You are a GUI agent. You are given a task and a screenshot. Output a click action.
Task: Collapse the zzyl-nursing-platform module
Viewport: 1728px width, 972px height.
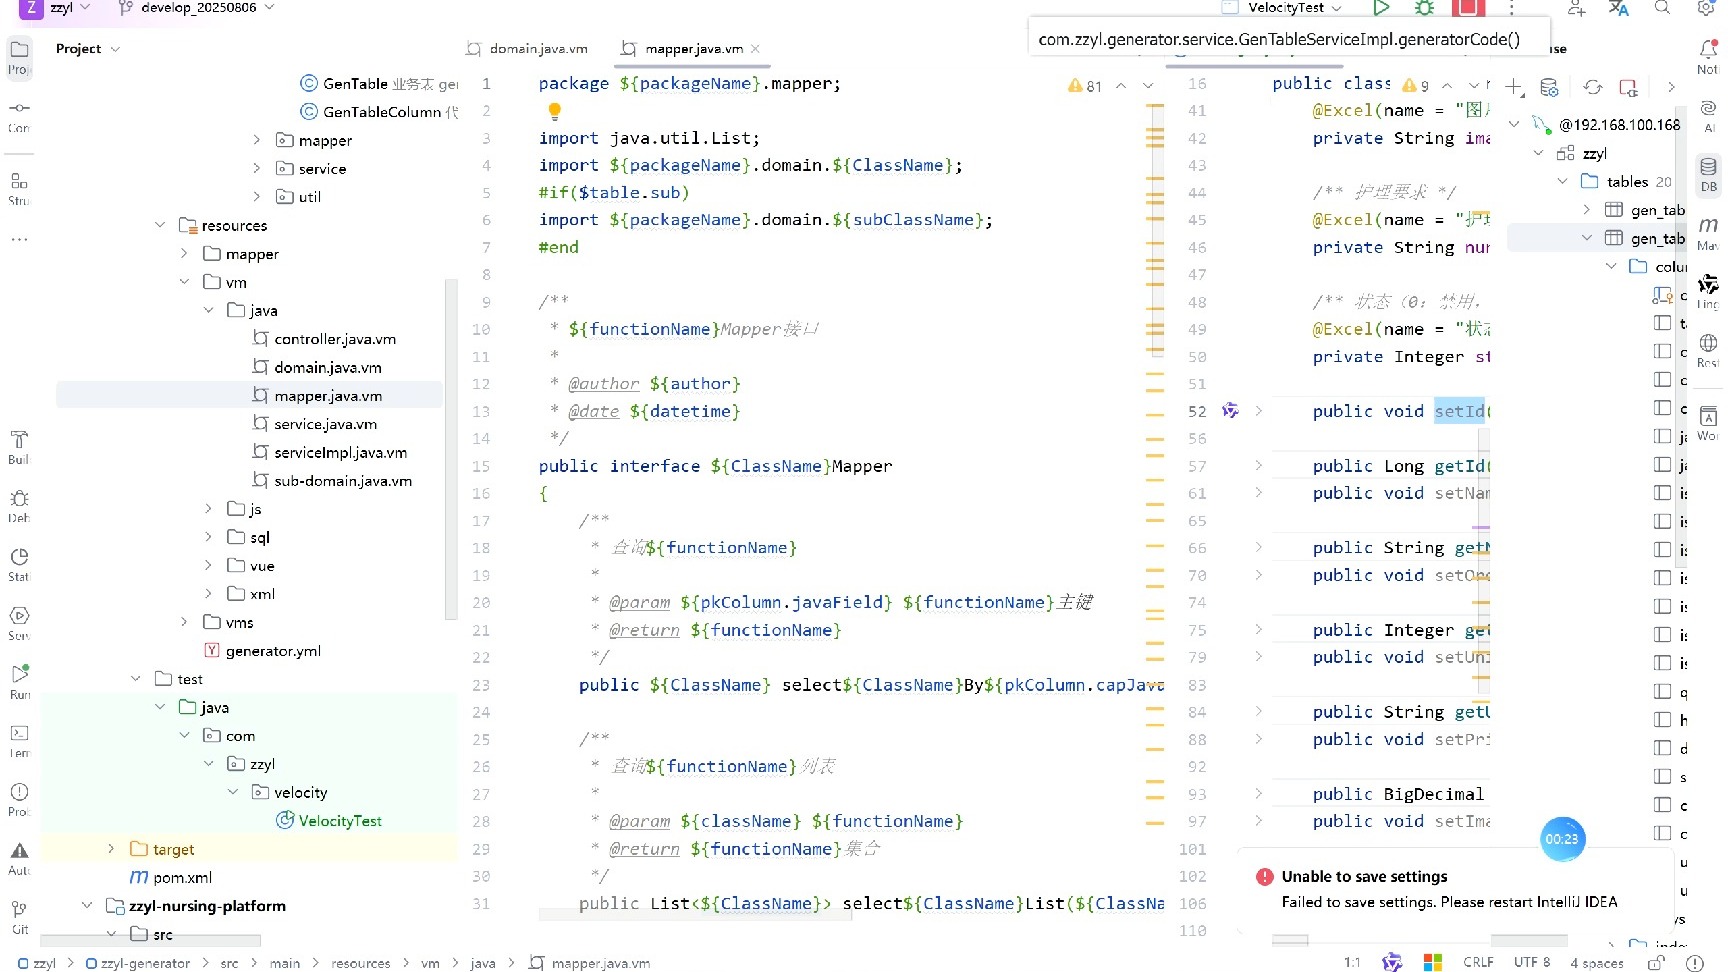coord(87,905)
